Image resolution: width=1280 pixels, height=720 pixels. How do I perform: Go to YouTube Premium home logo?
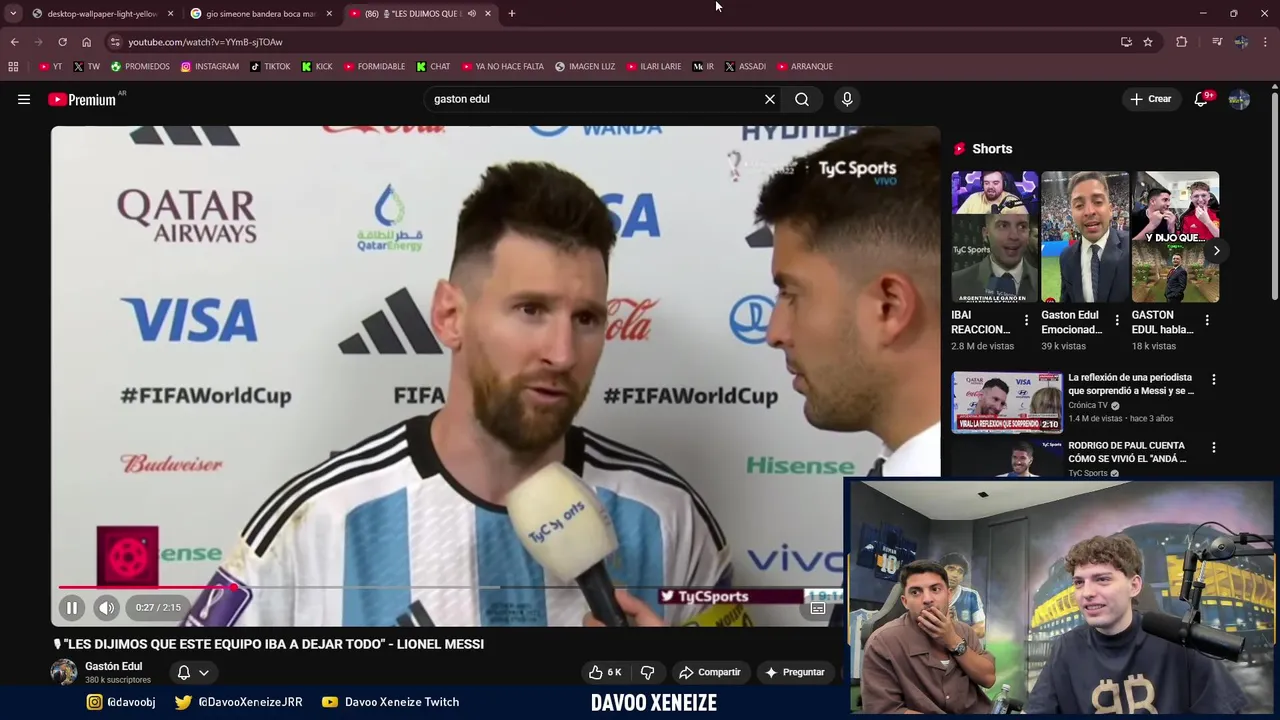point(82,99)
